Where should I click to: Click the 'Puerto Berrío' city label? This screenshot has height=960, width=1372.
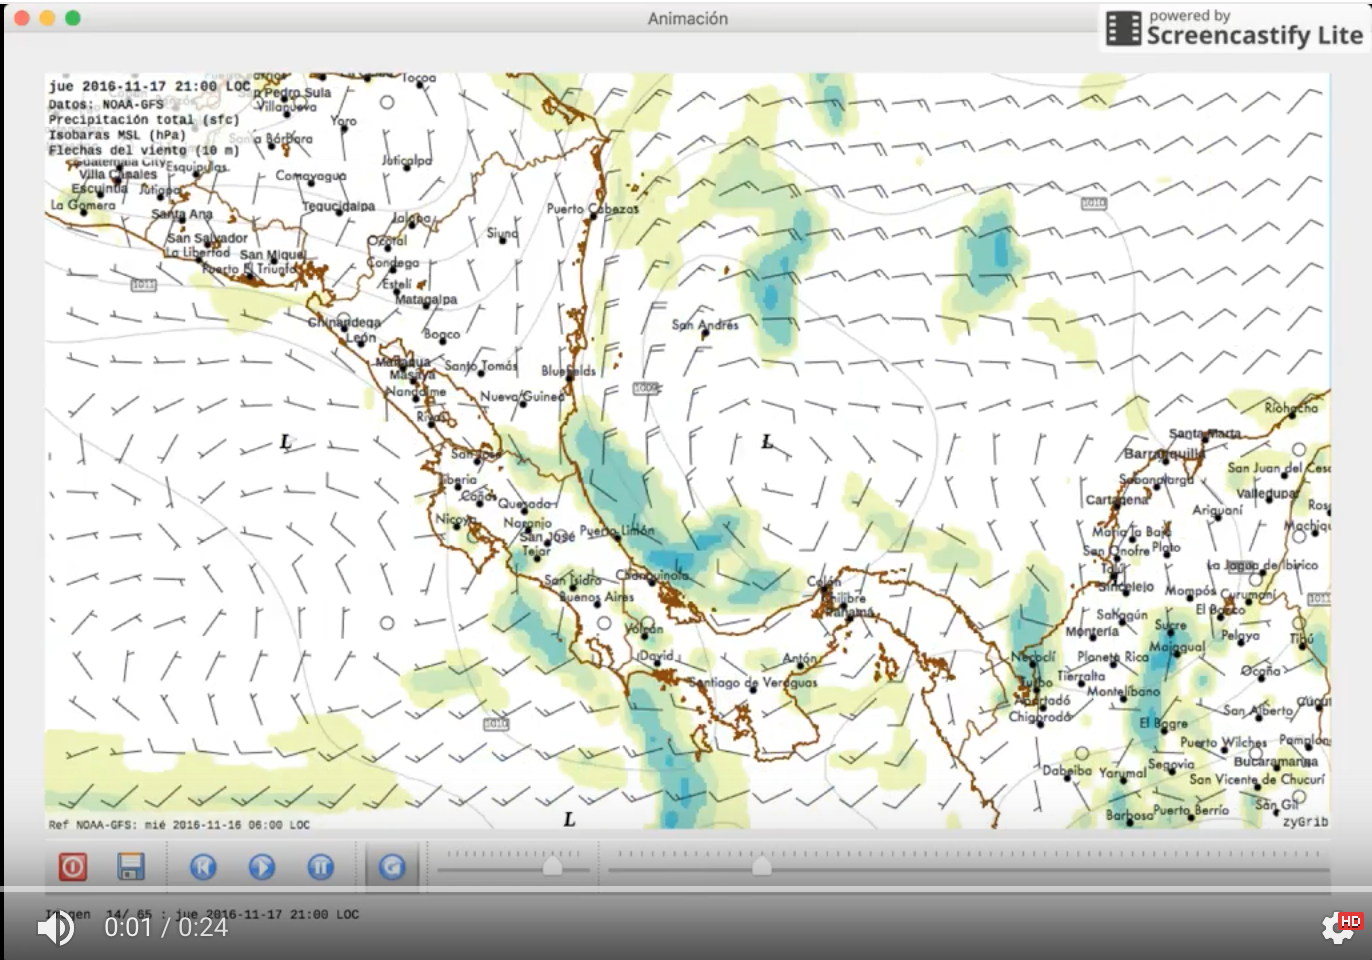(1191, 810)
